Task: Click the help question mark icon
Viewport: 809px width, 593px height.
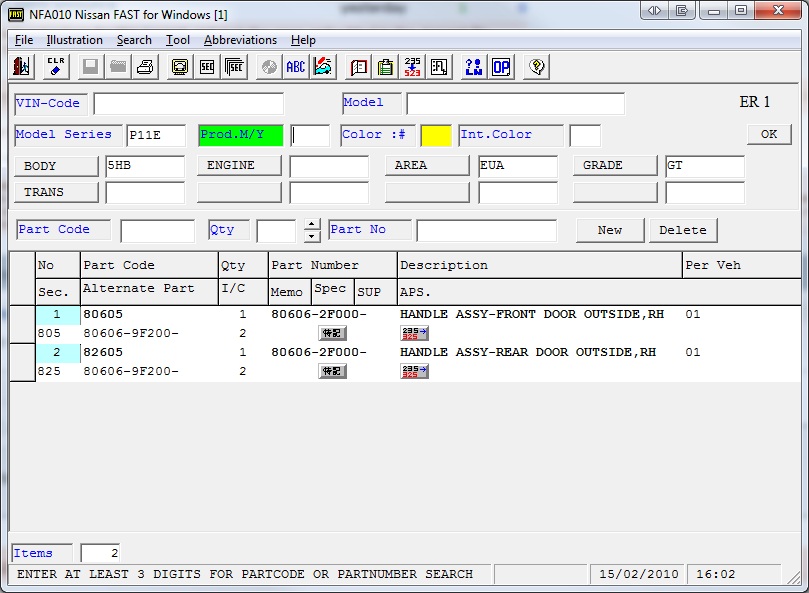Action: (x=537, y=67)
